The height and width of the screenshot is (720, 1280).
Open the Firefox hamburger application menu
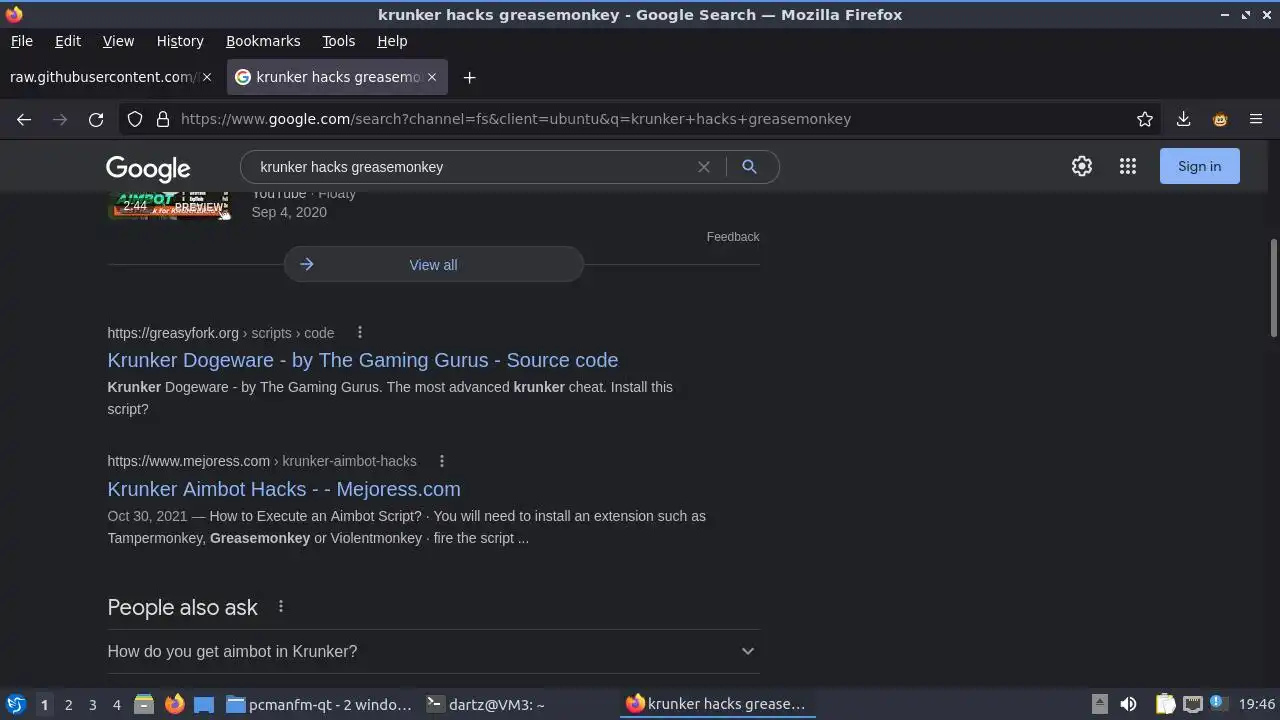click(1256, 119)
